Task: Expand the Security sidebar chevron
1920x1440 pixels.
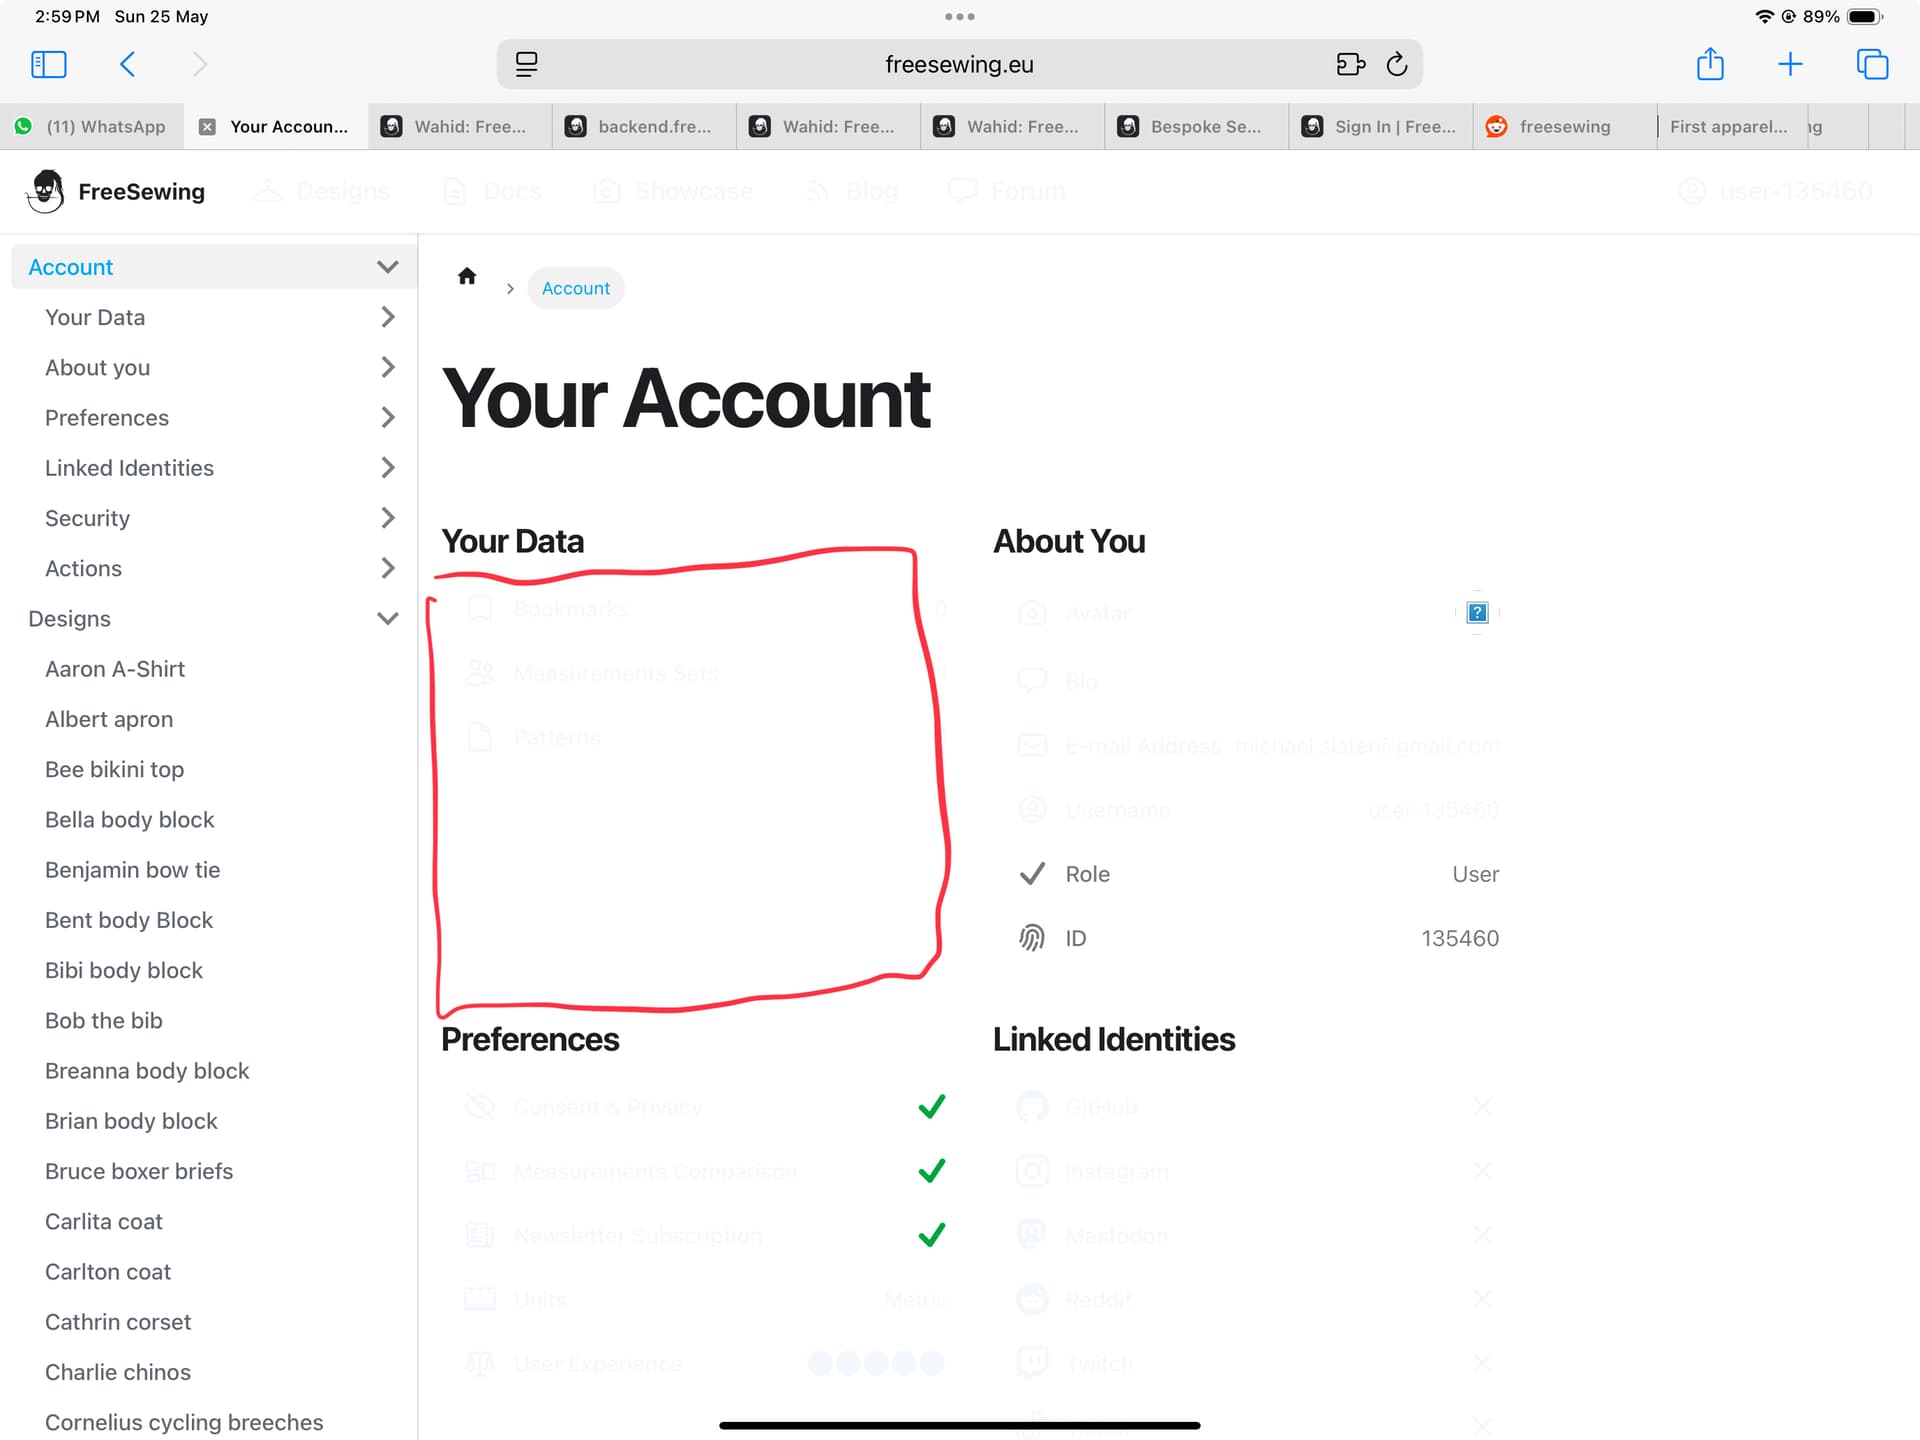Action: (388, 517)
